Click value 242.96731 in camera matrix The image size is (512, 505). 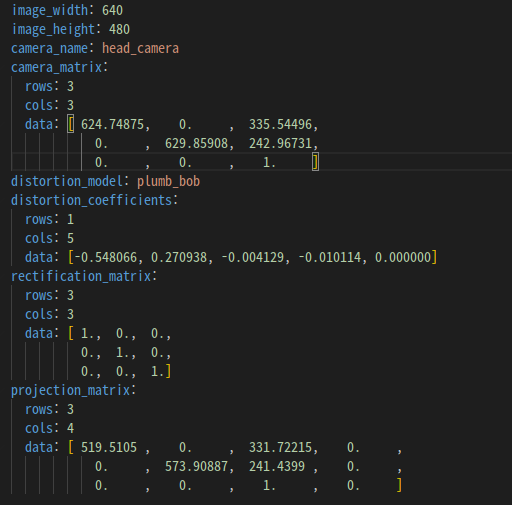[x=280, y=143]
